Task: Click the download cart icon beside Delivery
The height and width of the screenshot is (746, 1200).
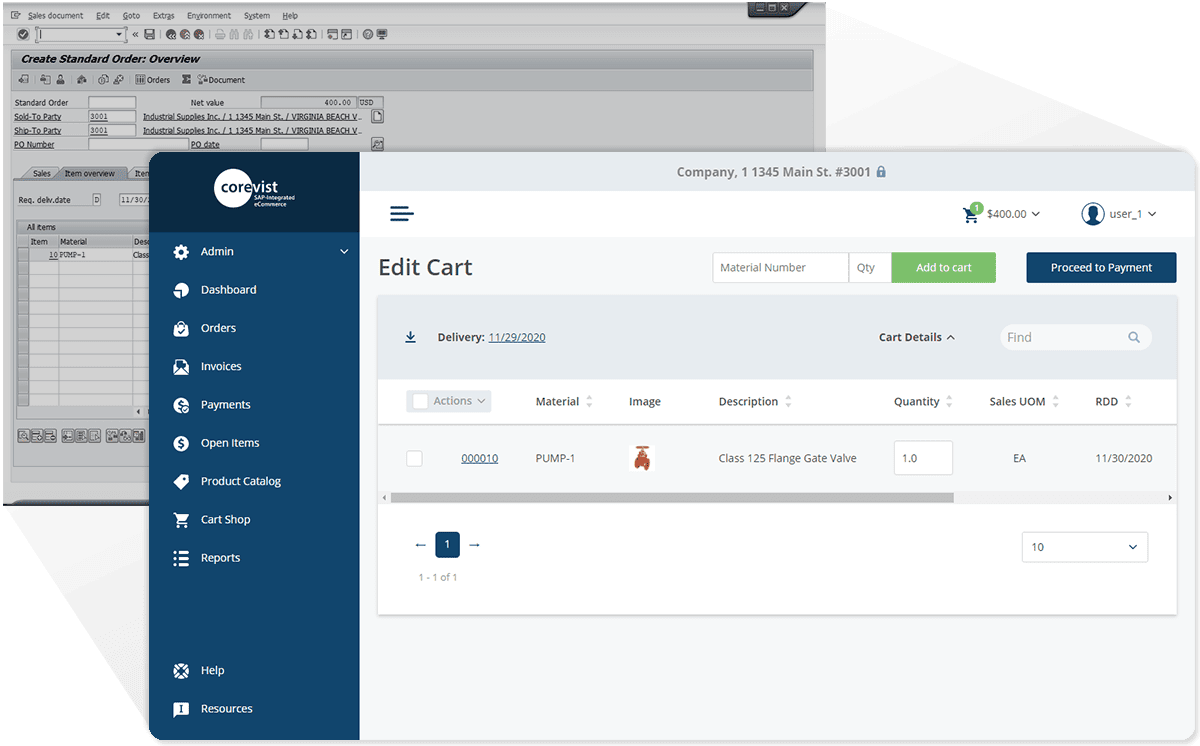Action: (410, 338)
